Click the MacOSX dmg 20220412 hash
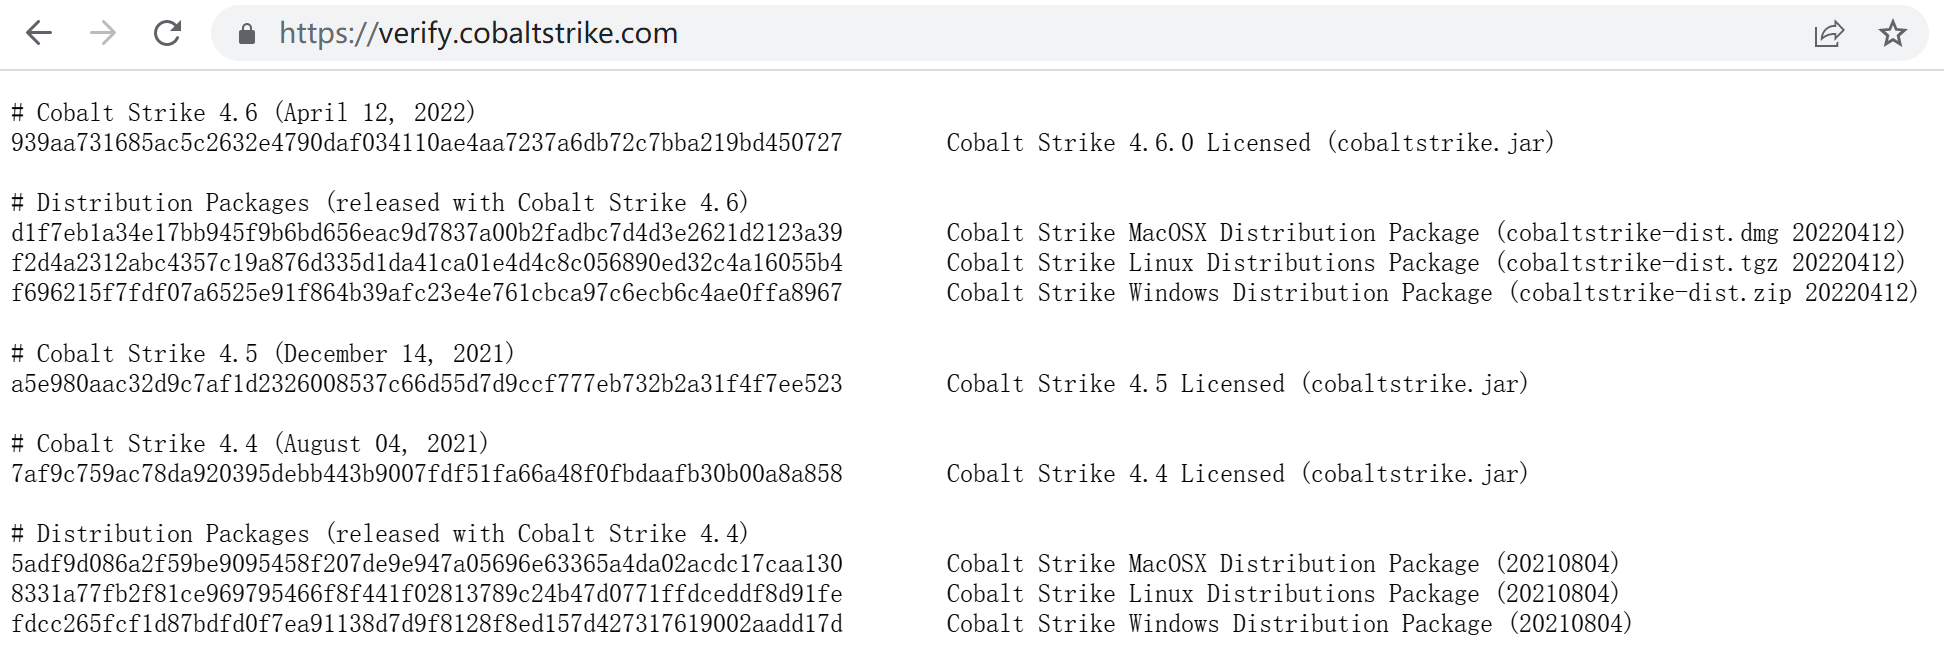Image resolution: width=1944 pixels, height=662 pixels. pos(427,233)
